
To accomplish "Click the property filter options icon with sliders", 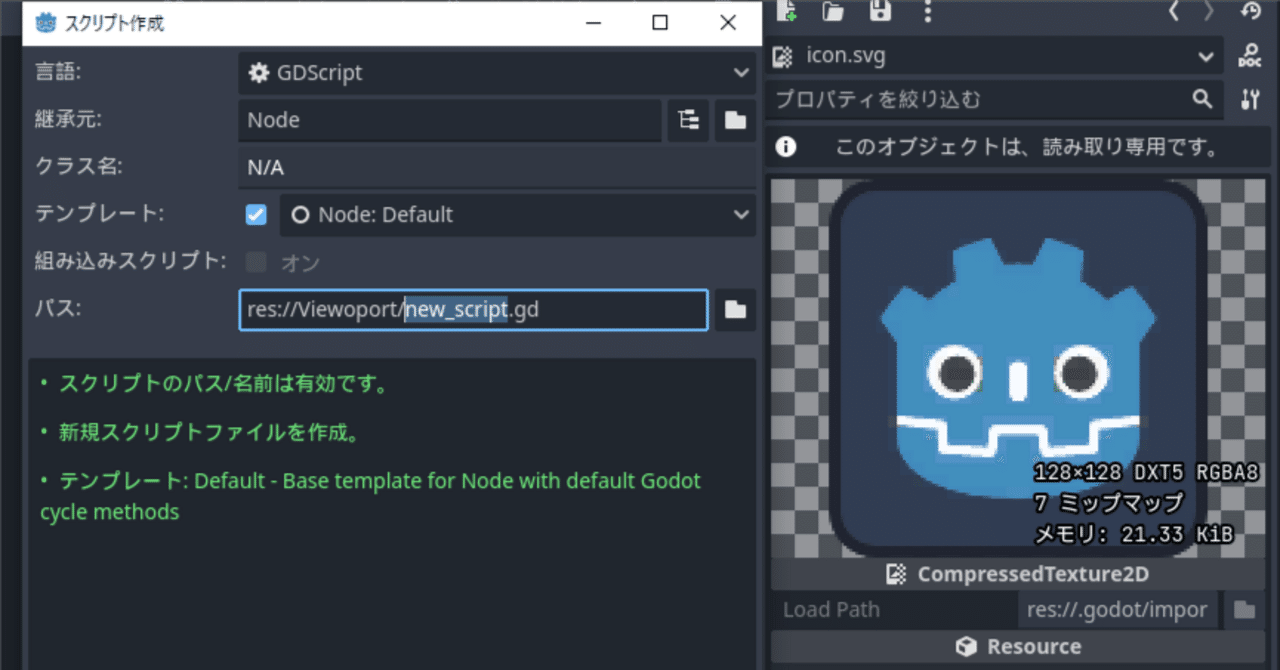I will 1250,100.
